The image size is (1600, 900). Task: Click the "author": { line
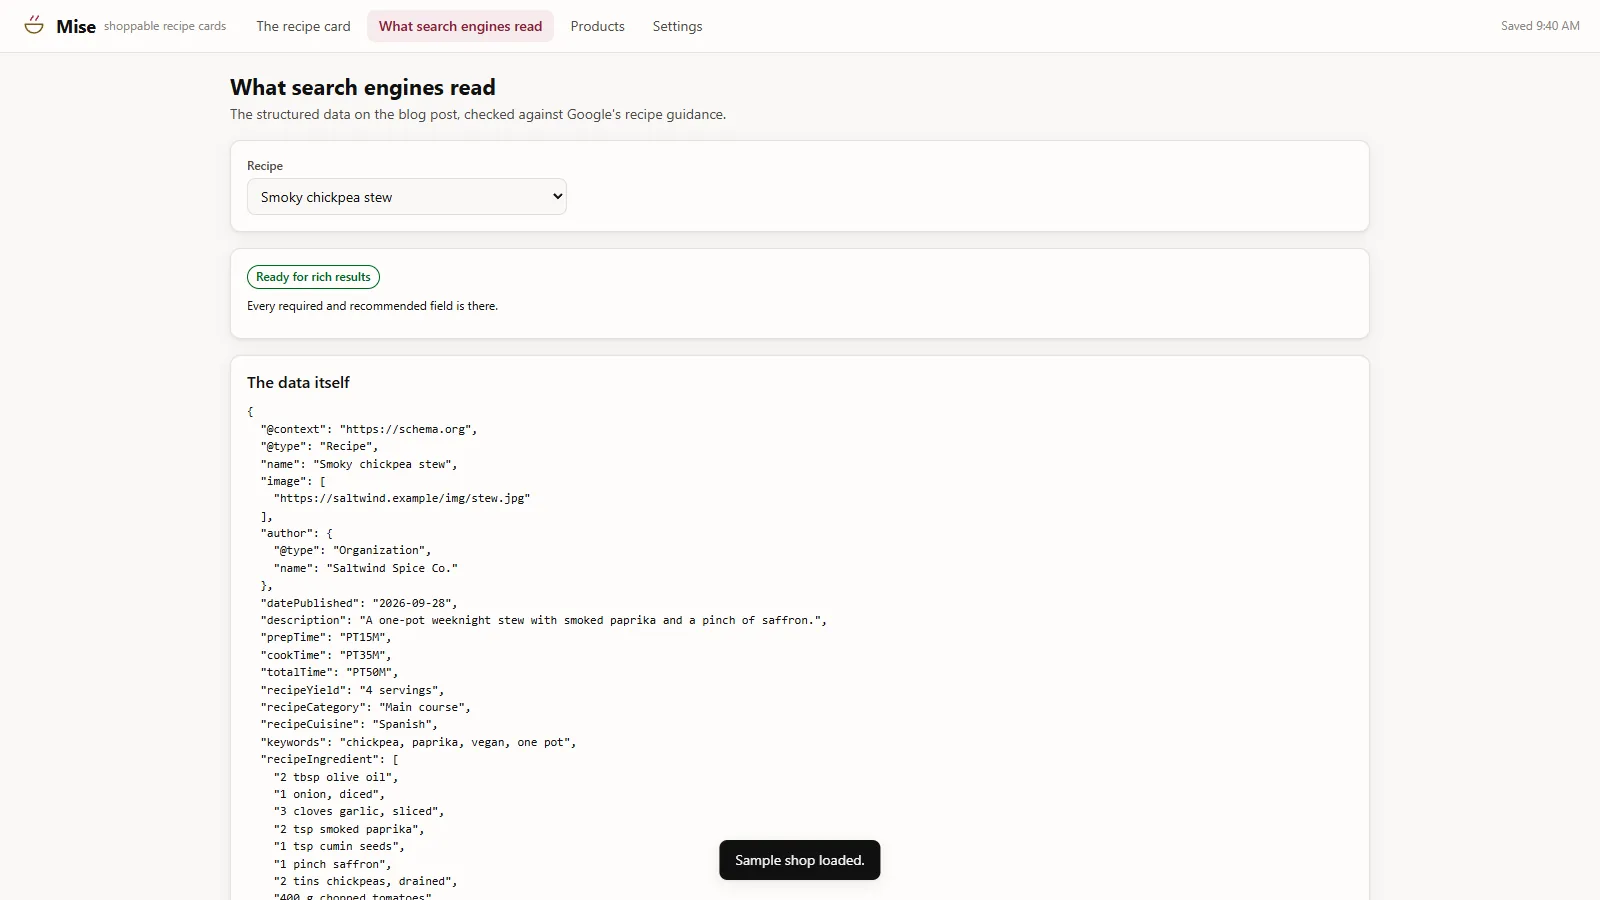[x=296, y=533]
